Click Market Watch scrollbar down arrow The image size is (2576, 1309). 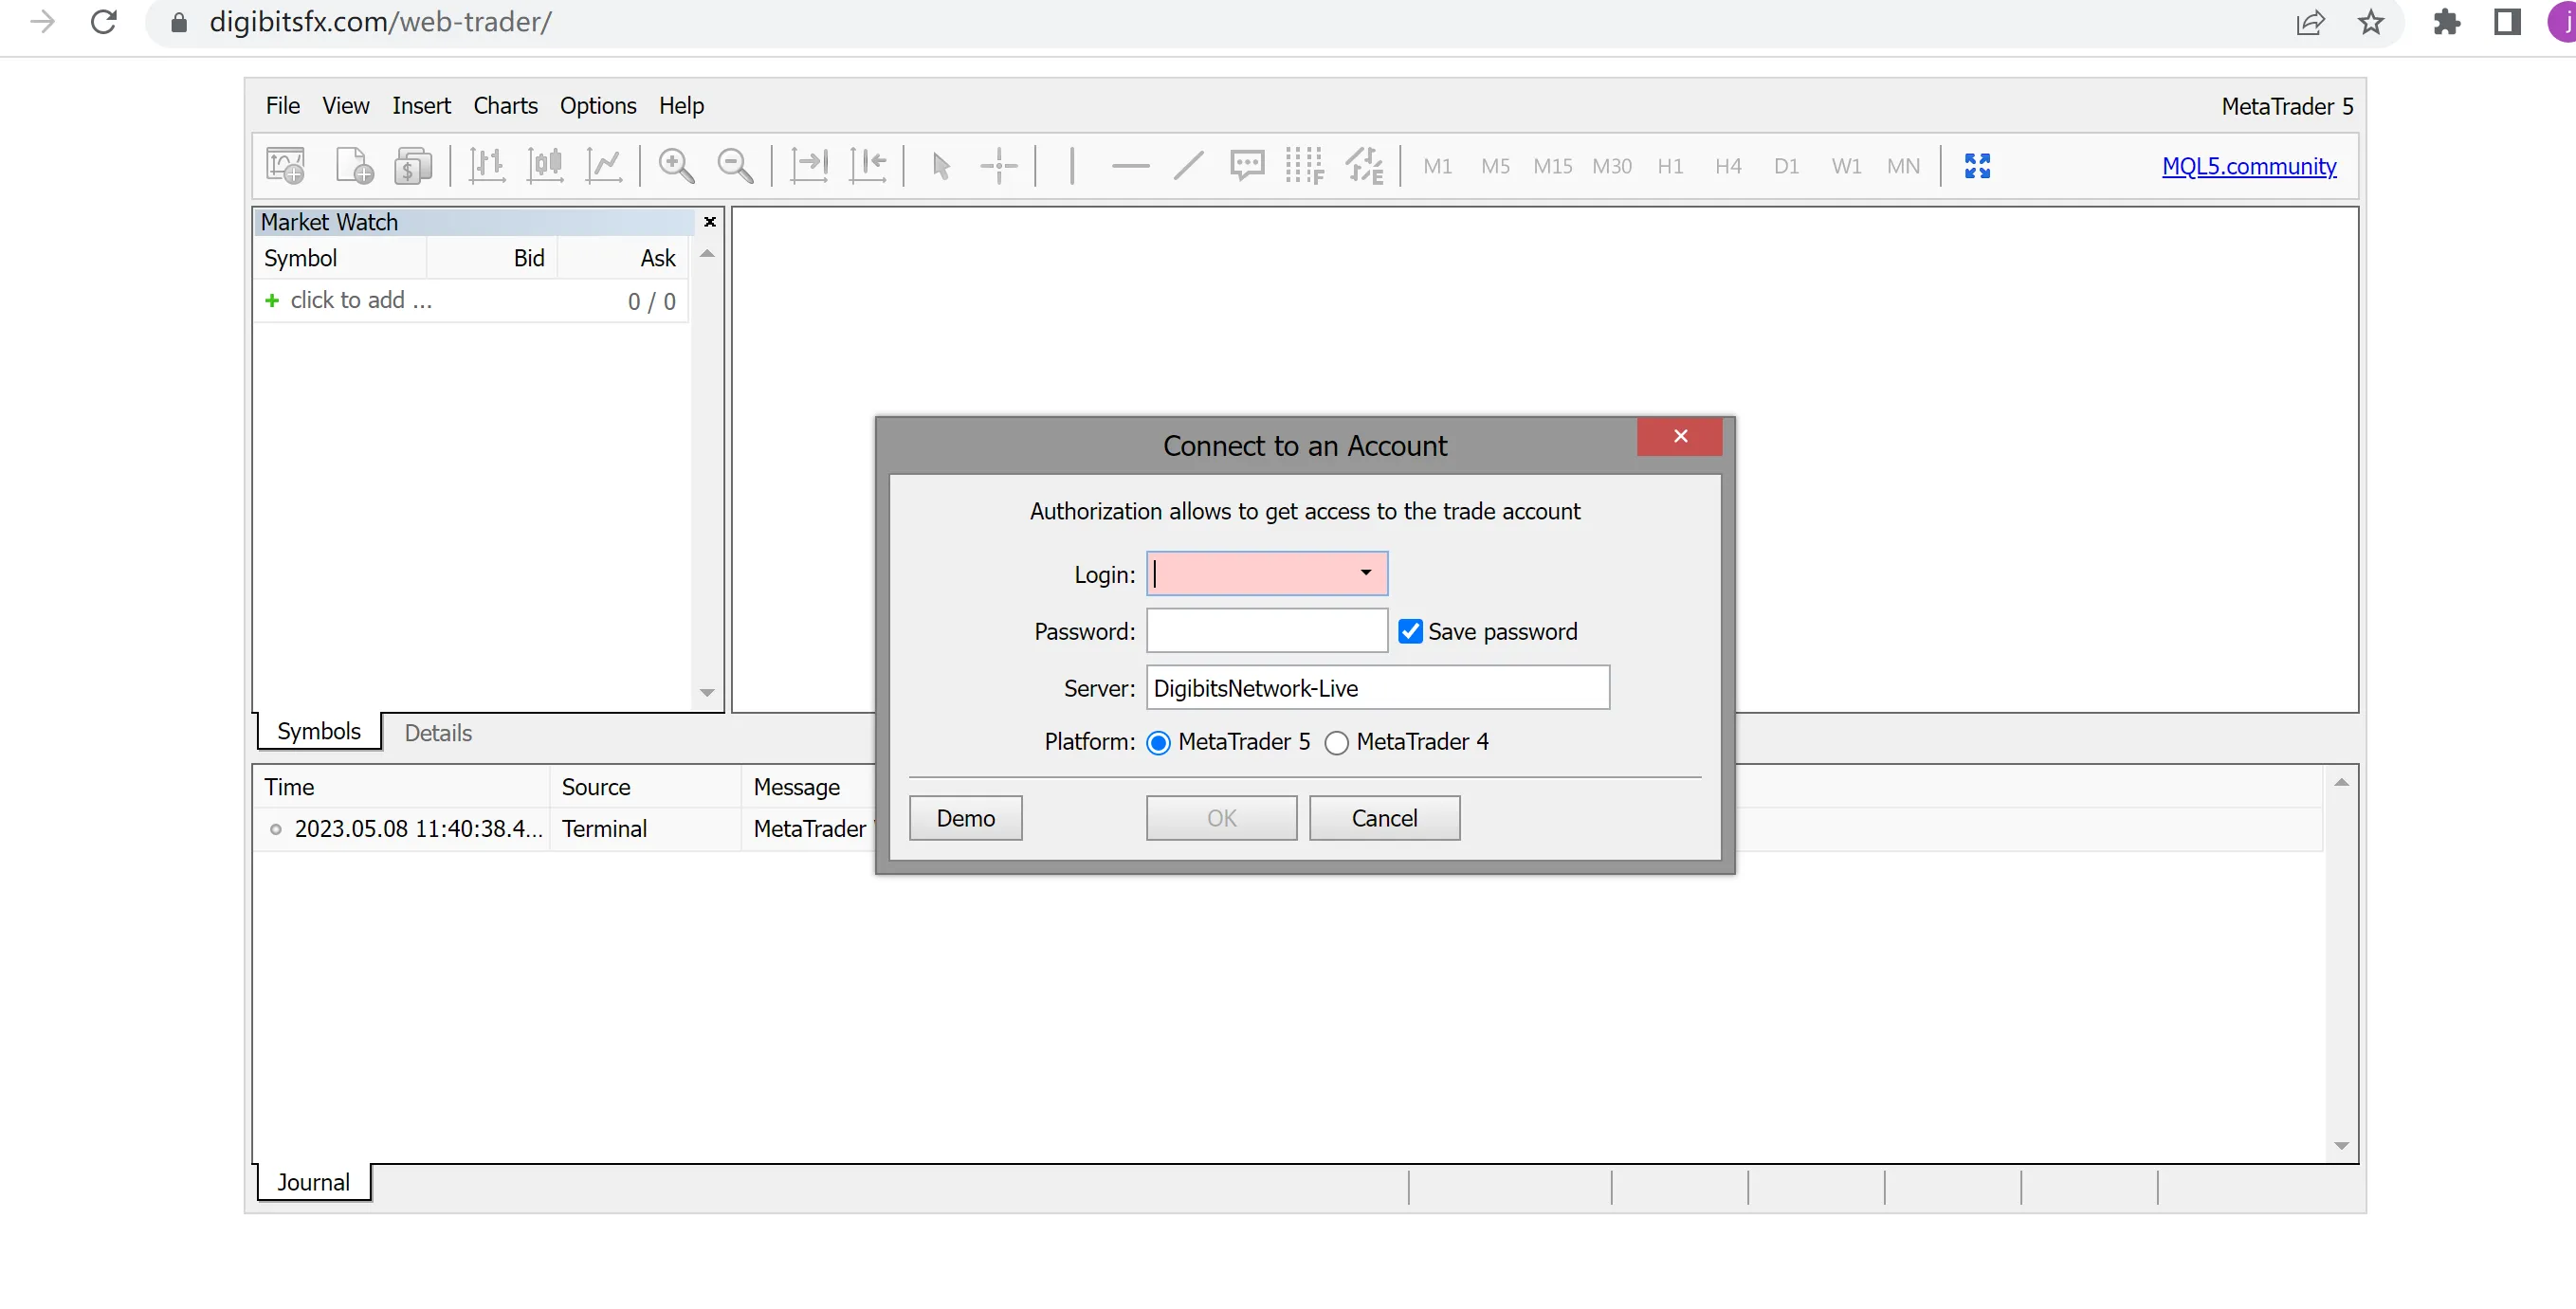(x=707, y=693)
